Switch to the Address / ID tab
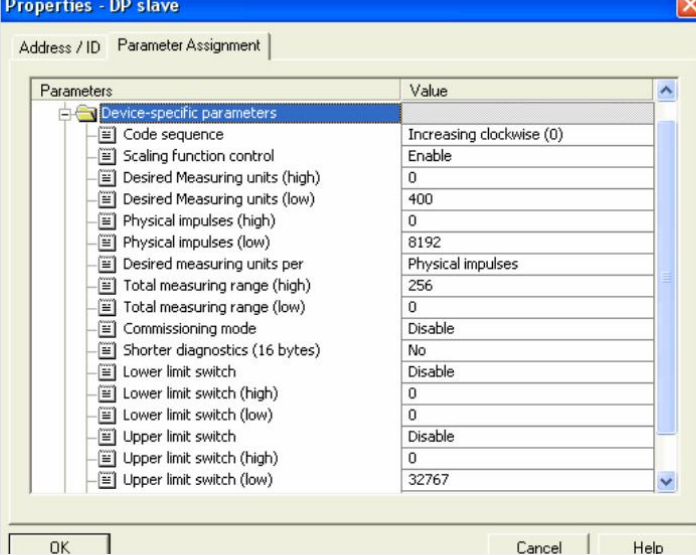This screenshot has width=696, height=555. pos(60,47)
